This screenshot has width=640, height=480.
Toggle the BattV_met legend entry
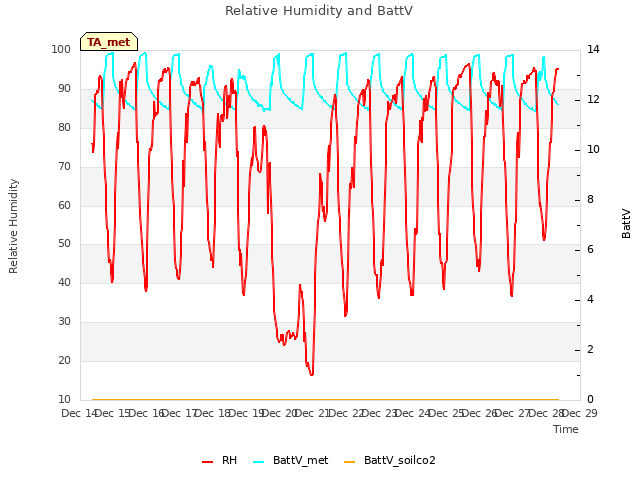pos(291,460)
